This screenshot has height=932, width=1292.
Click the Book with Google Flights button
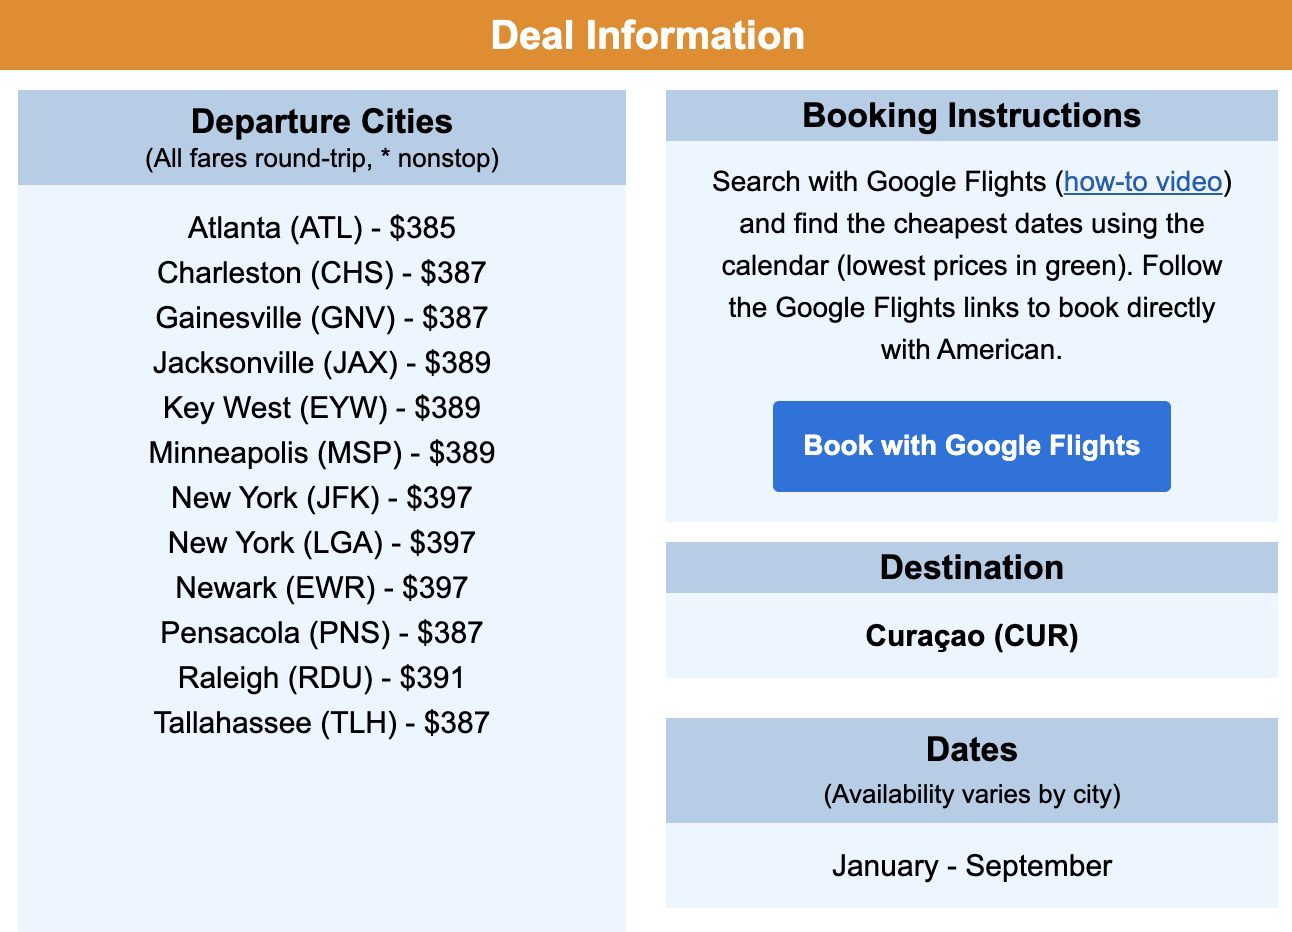[971, 446]
